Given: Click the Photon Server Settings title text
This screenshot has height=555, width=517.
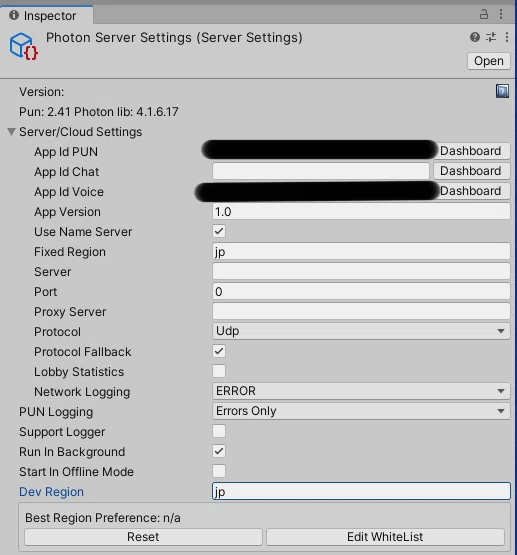Looking at the screenshot, I should (x=174, y=38).
